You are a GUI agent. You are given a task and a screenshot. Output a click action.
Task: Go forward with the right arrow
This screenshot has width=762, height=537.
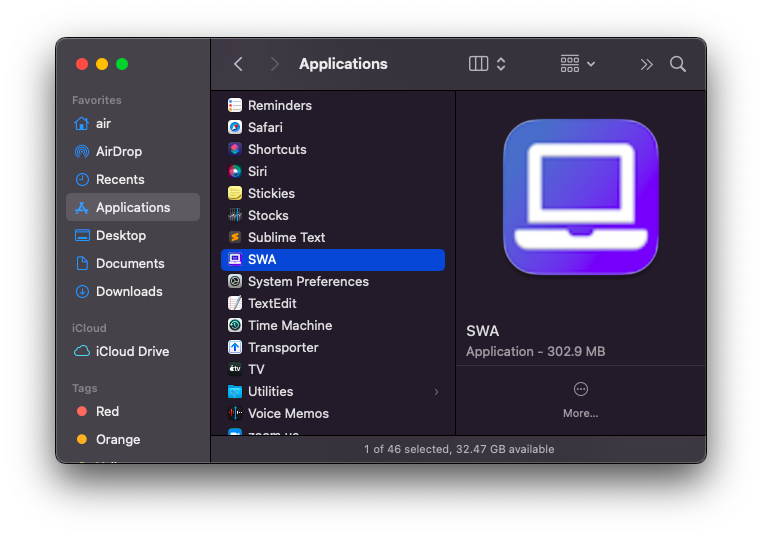pyautogui.click(x=275, y=64)
